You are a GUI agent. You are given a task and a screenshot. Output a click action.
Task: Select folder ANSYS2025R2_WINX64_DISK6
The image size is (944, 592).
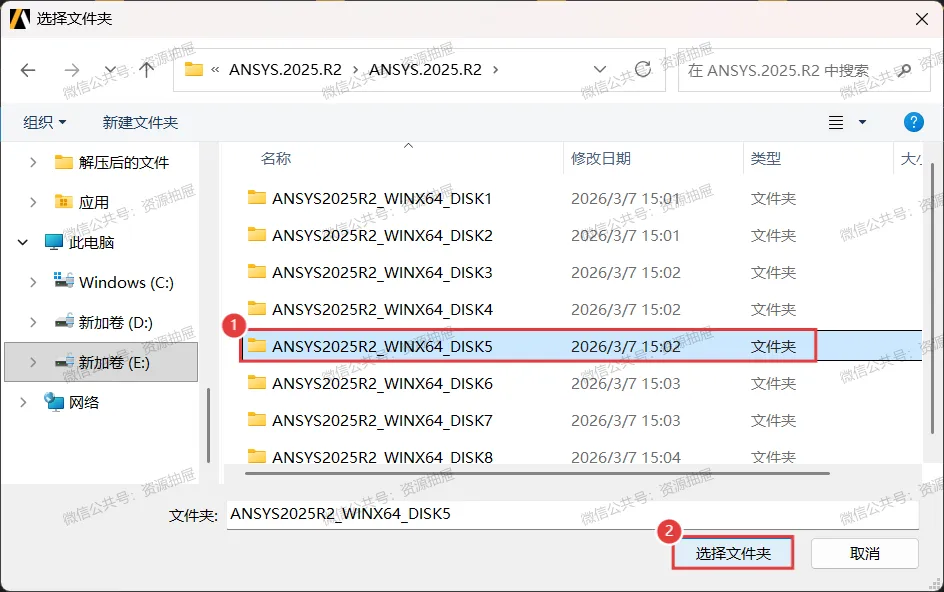point(382,384)
